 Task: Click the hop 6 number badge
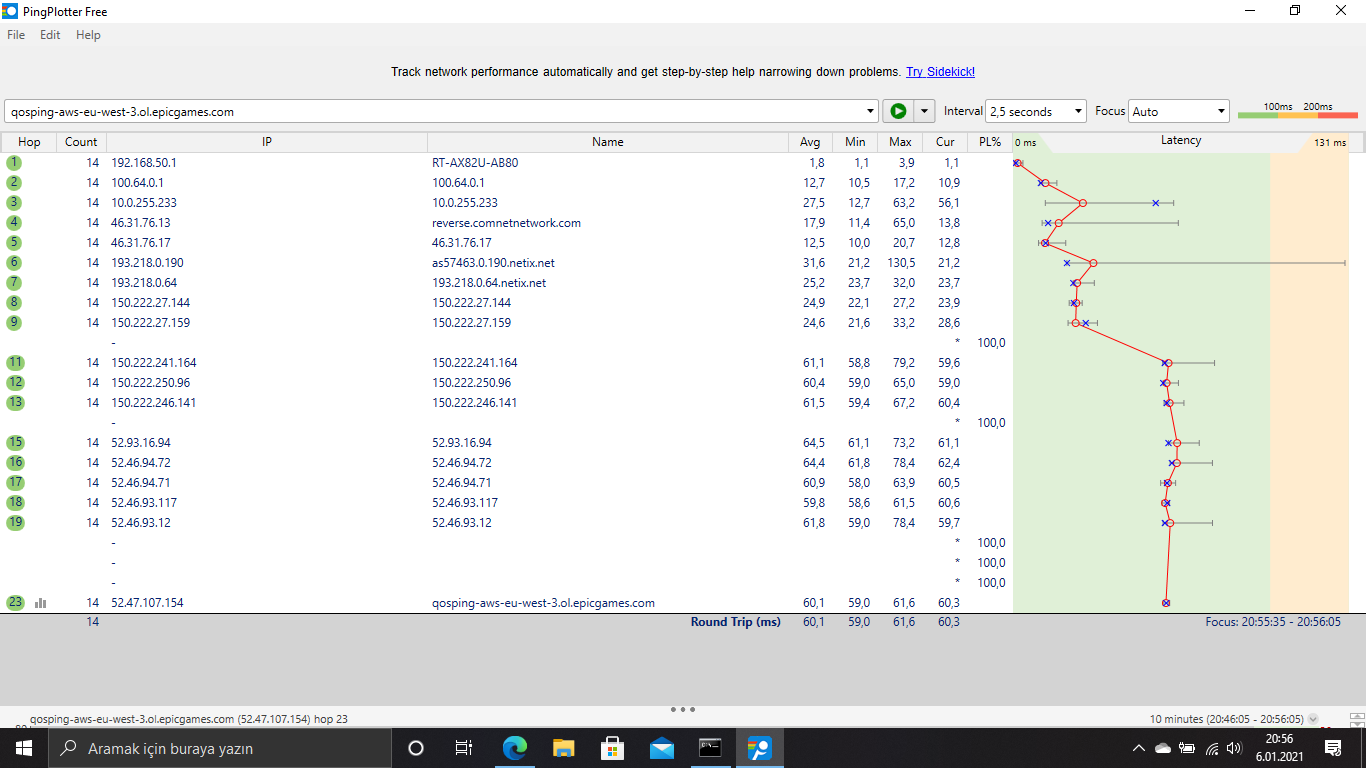coord(15,262)
